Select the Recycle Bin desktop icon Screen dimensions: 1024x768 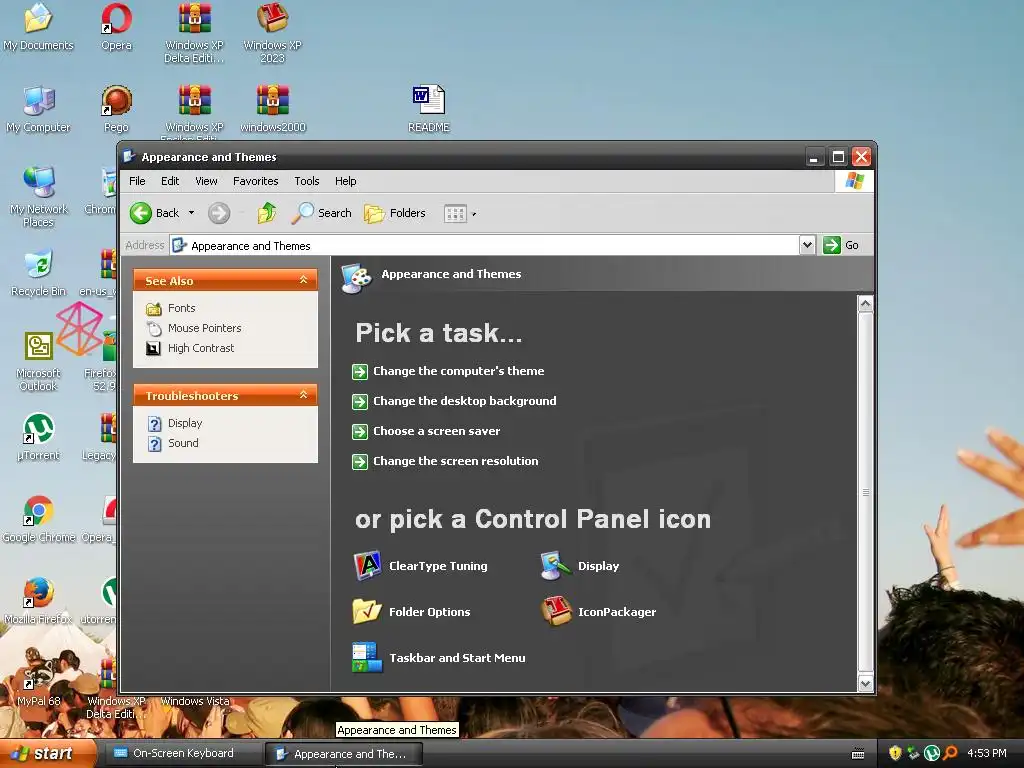(39, 273)
